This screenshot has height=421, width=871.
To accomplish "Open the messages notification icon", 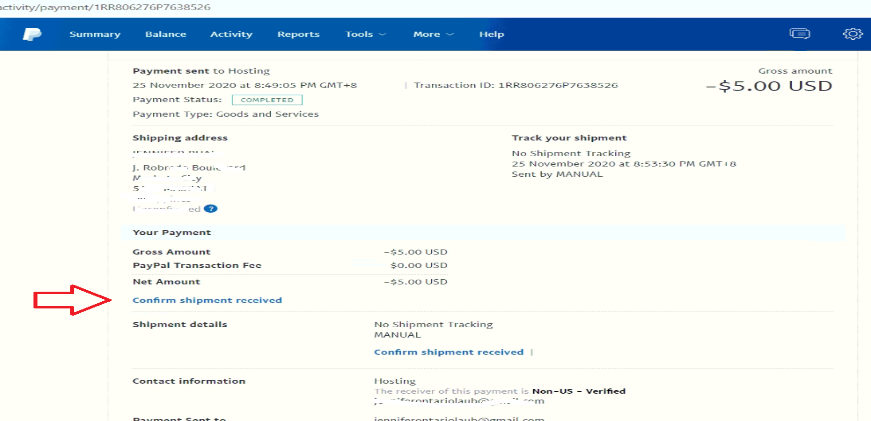I will tap(799, 34).
